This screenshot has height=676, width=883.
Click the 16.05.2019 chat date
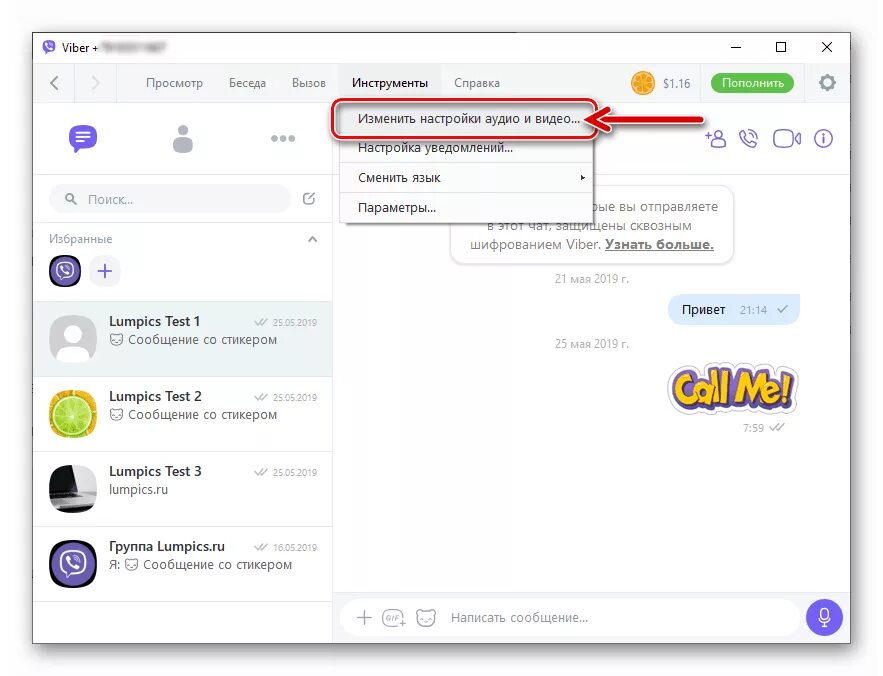pyautogui.click(x=295, y=548)
